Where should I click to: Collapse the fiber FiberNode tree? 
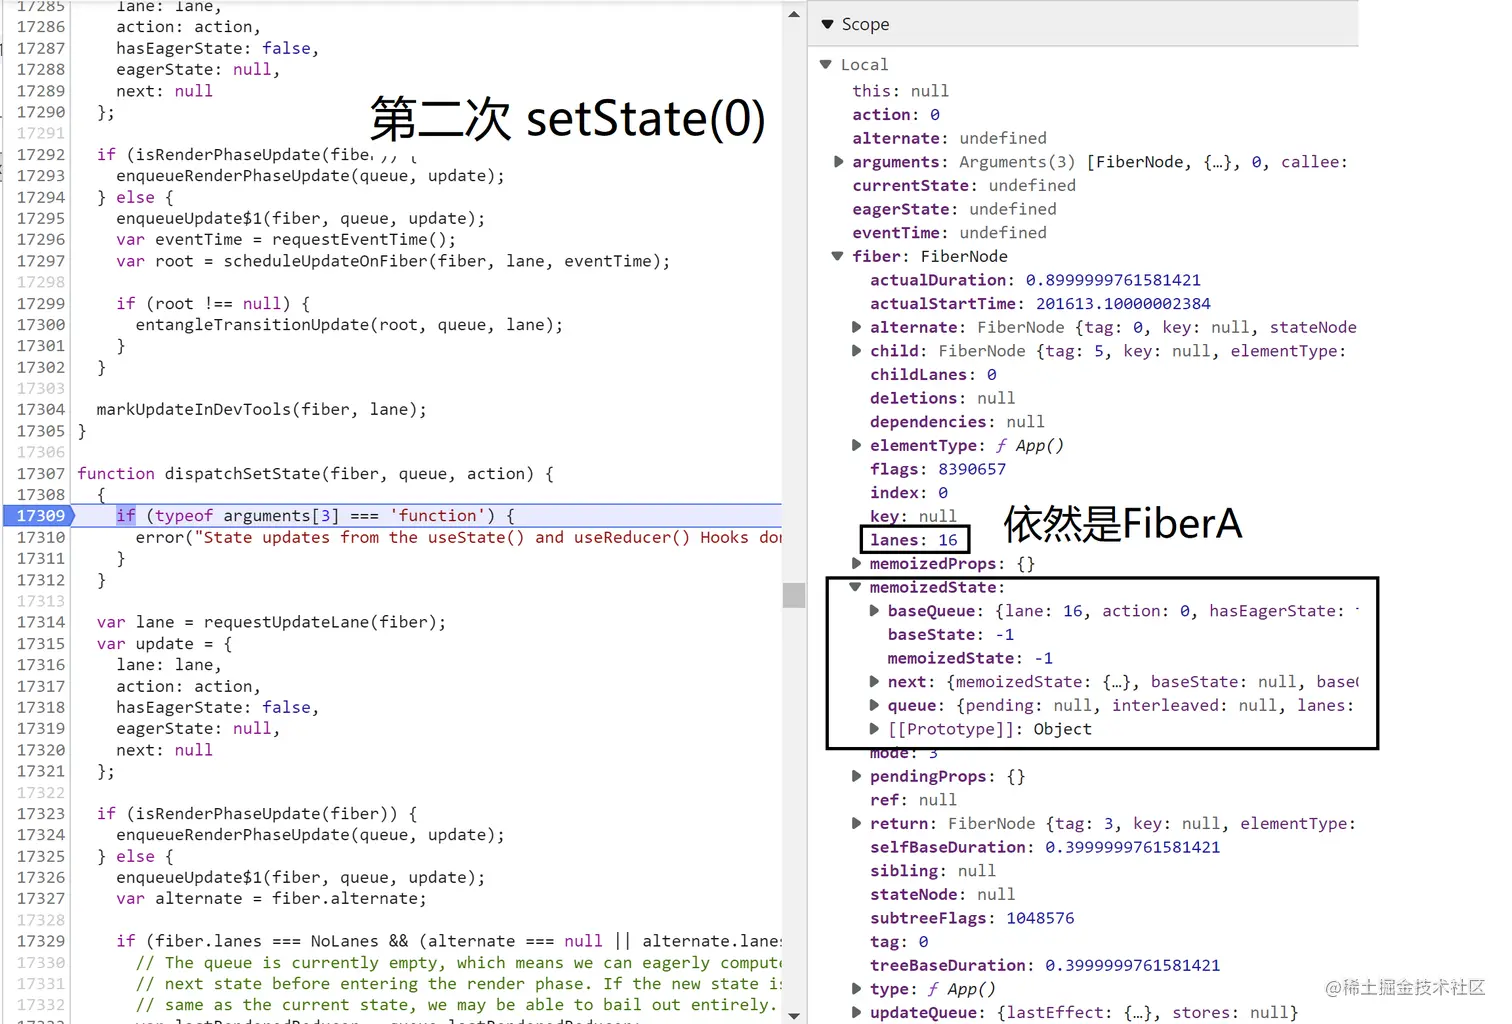837,256
